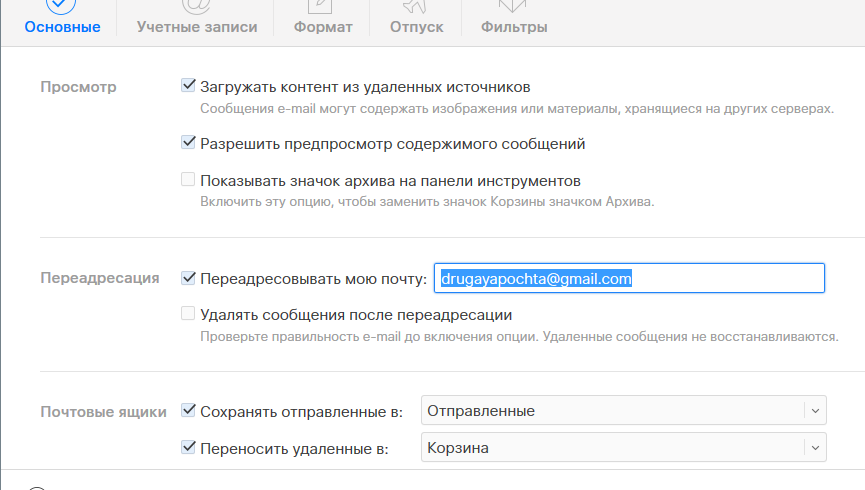Click the label Удалять сообщения после переадресации
The height and width of the screenshot is (490, 865).
coord(356,315)
